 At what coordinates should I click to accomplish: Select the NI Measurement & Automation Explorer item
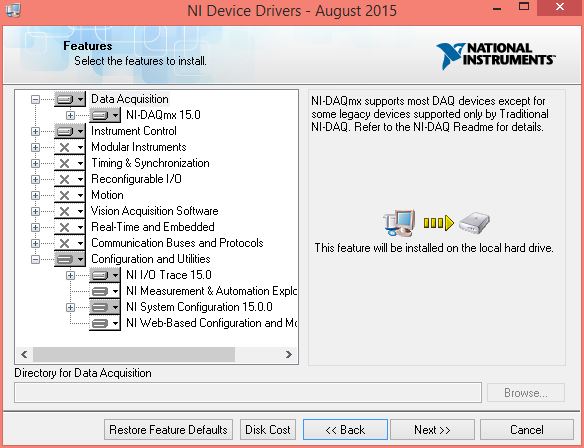(211, 291)
